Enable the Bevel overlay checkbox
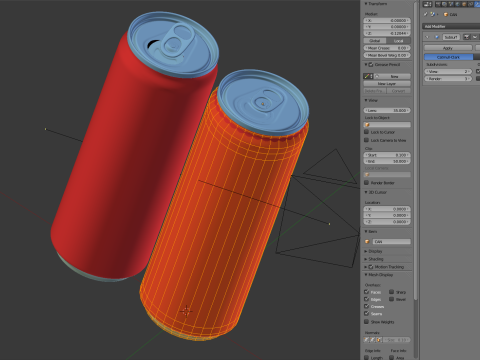Viewport: 480px width, 360px height. point(392,299)
